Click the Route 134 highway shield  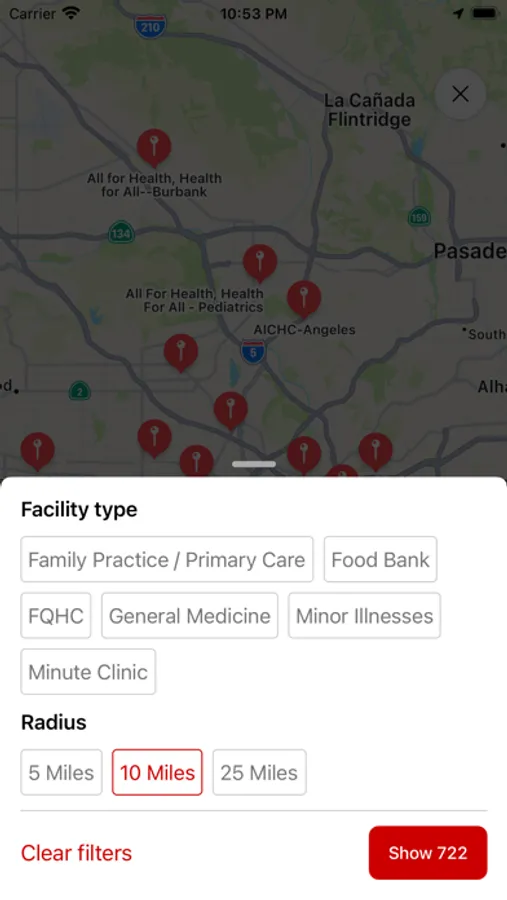click(x=121, y=232)
